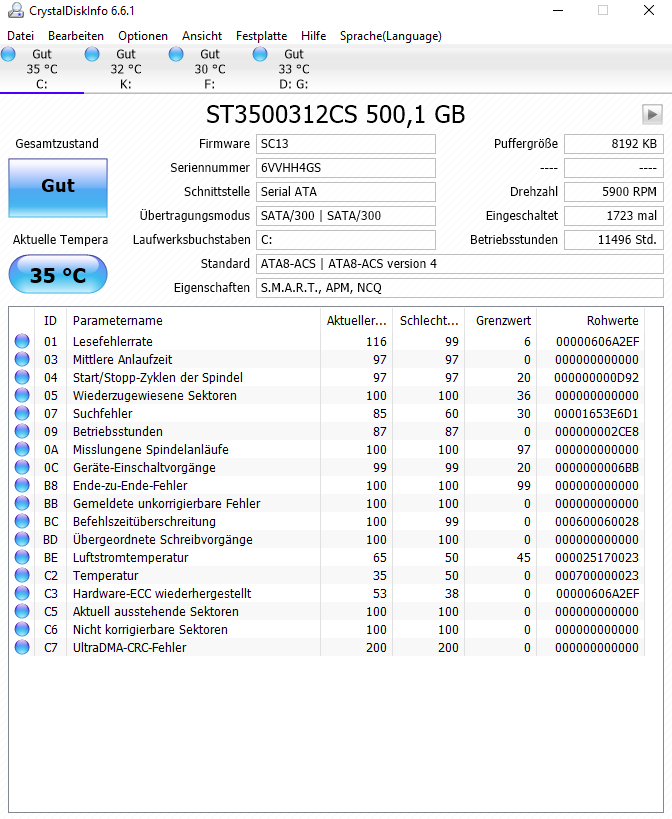This screenshot has height=819, width=672.
Task: Click status orb for C2 Temperatur row
Action: 22,576
